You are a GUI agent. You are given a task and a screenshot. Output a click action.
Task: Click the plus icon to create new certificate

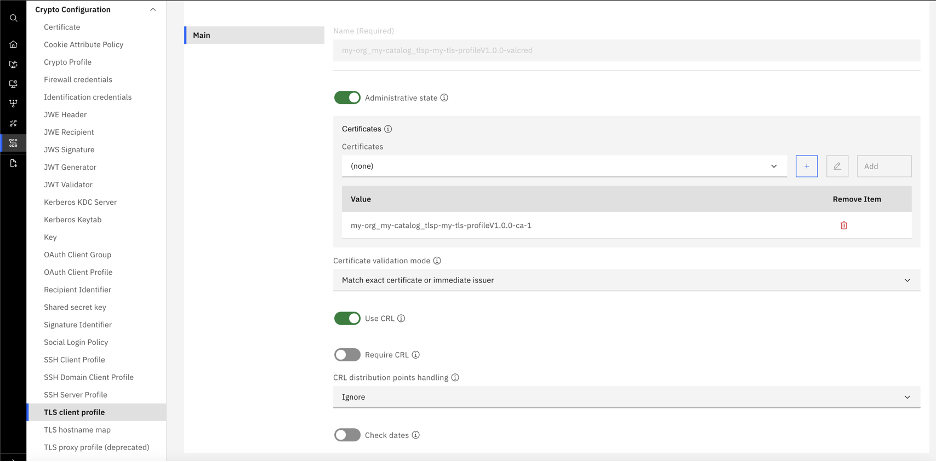tap(806, 166)
